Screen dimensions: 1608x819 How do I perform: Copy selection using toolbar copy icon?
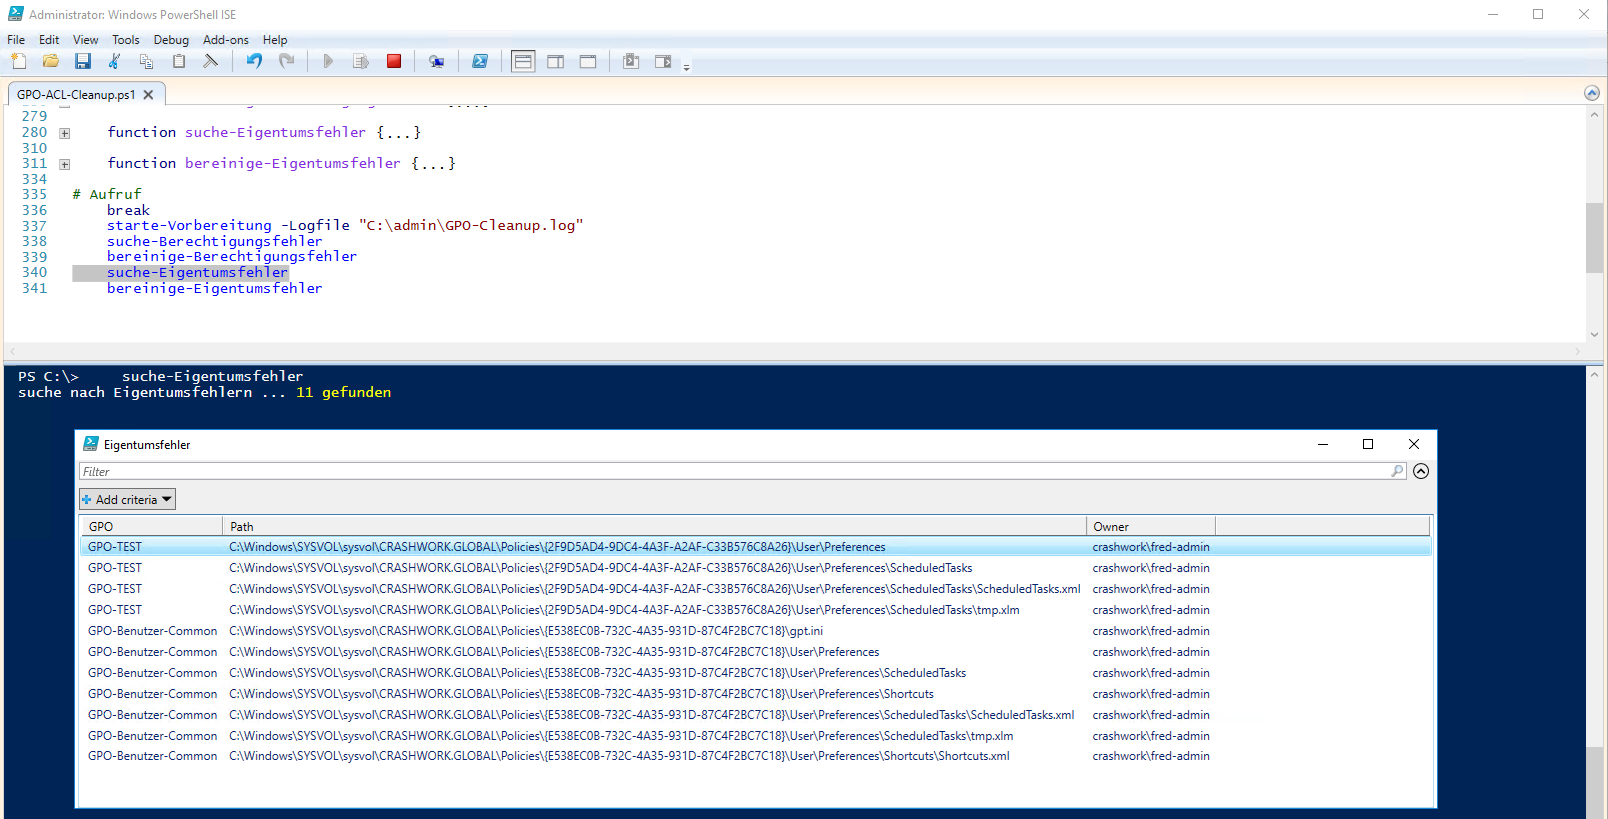[147, 61]
